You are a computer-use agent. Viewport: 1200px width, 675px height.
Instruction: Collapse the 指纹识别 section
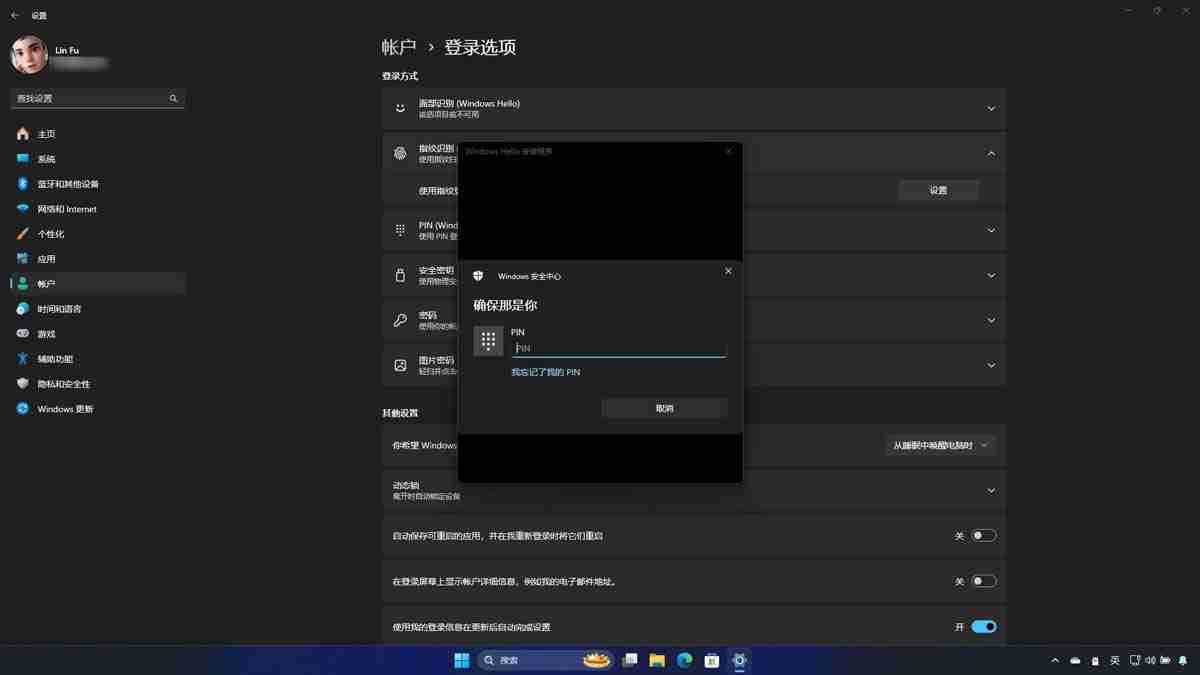point(990,153)
